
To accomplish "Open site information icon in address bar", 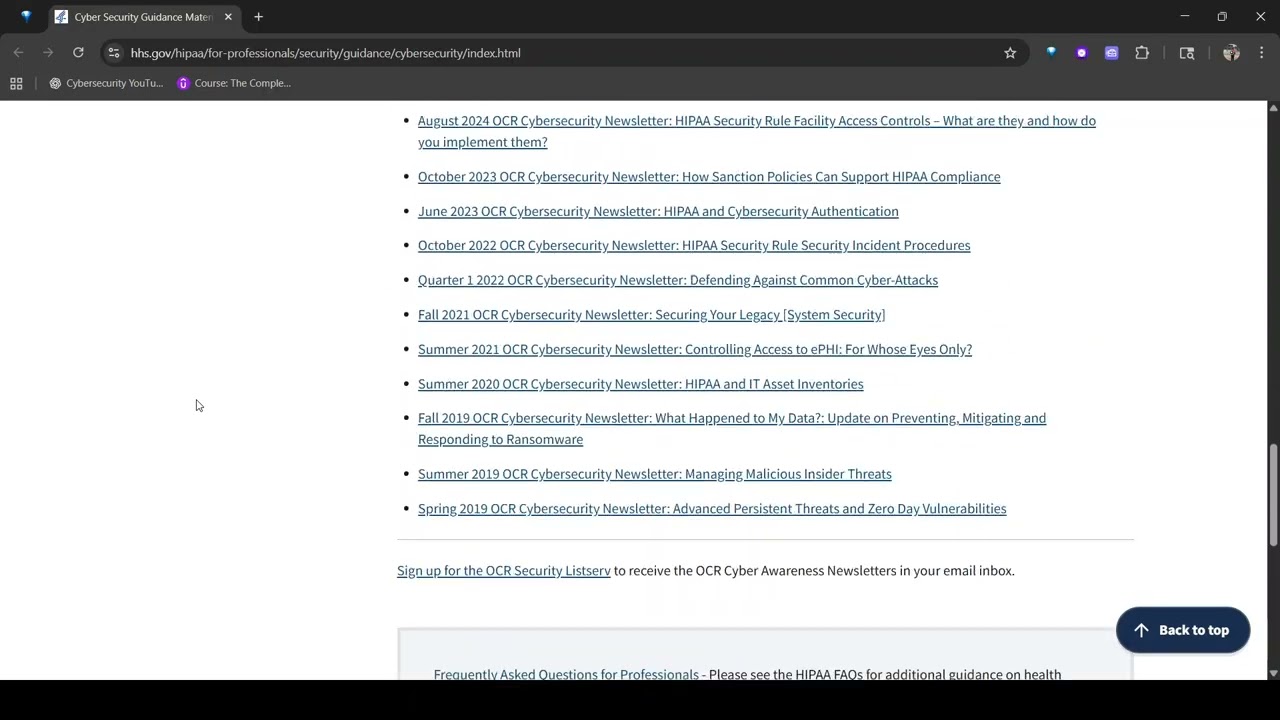I will tap(114, 53).
